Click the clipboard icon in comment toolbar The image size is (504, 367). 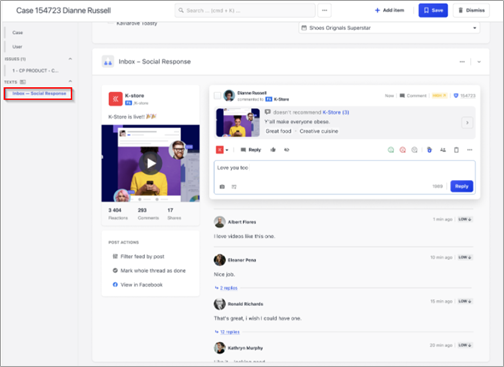pyautogui.click(x=456, y=150)
